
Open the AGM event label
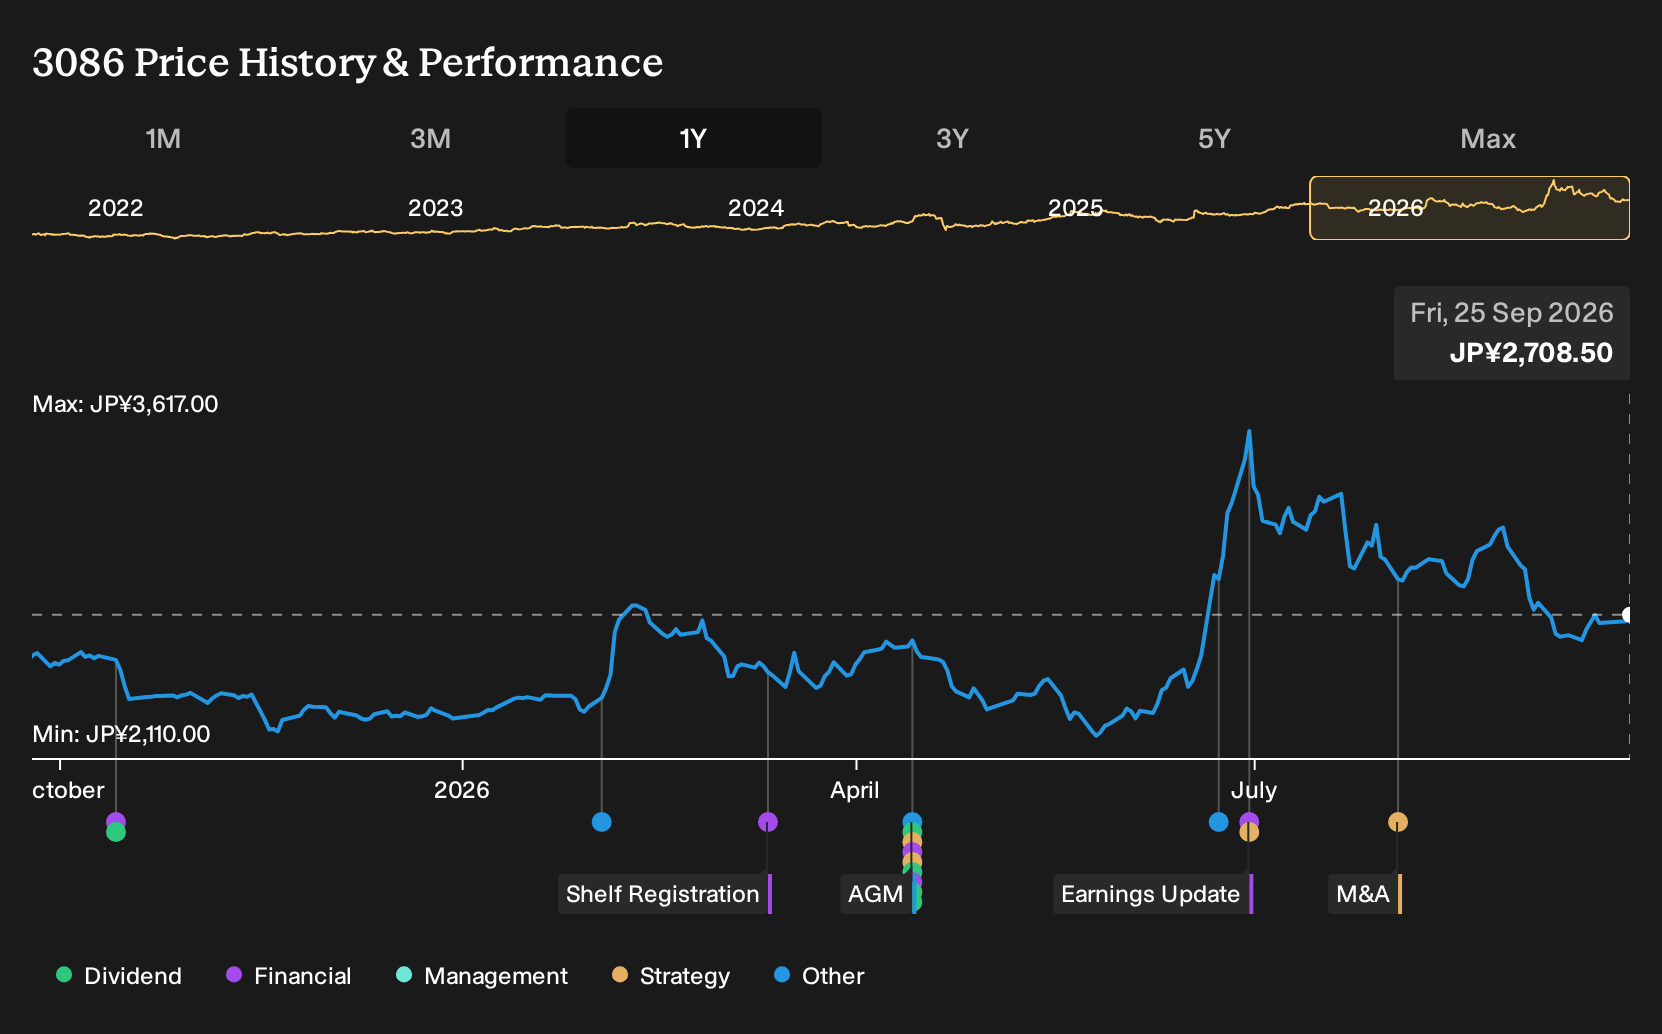click(x=878, y=894)
